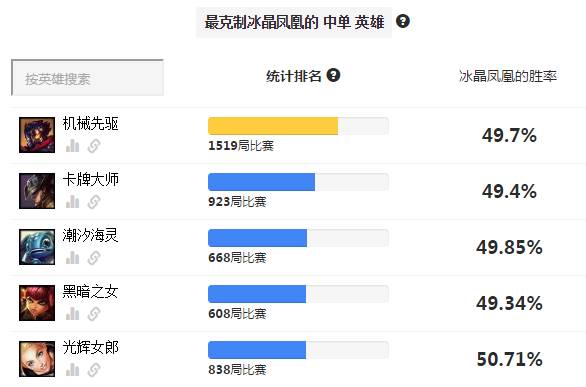The height and width of the screenshot is (387, 586).
Task: Click the 卡牌大师 champion name
Action: [x=90, y=180]
